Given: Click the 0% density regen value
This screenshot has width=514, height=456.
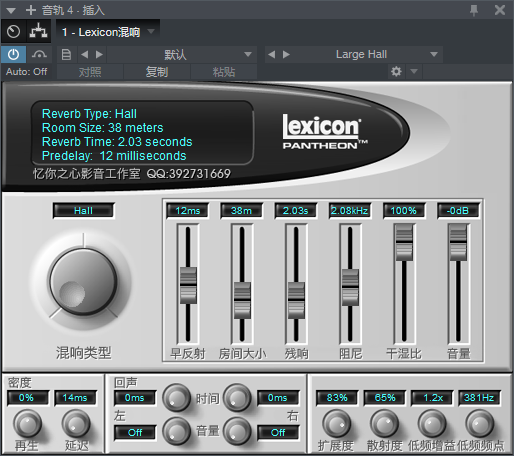Looking at the screenshot, I should click(x=27, y=398).
